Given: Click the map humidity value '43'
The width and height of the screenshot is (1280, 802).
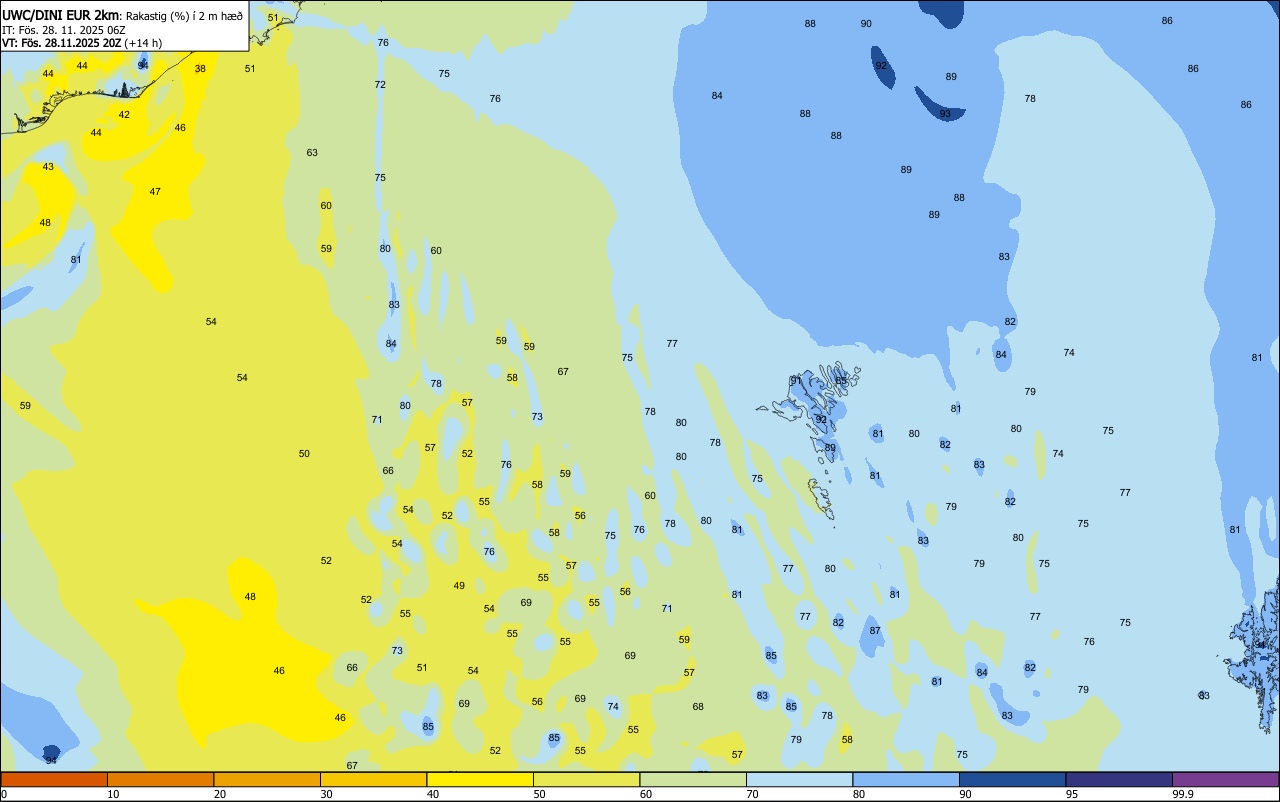Looking at the screenshot, I should 48,167.
